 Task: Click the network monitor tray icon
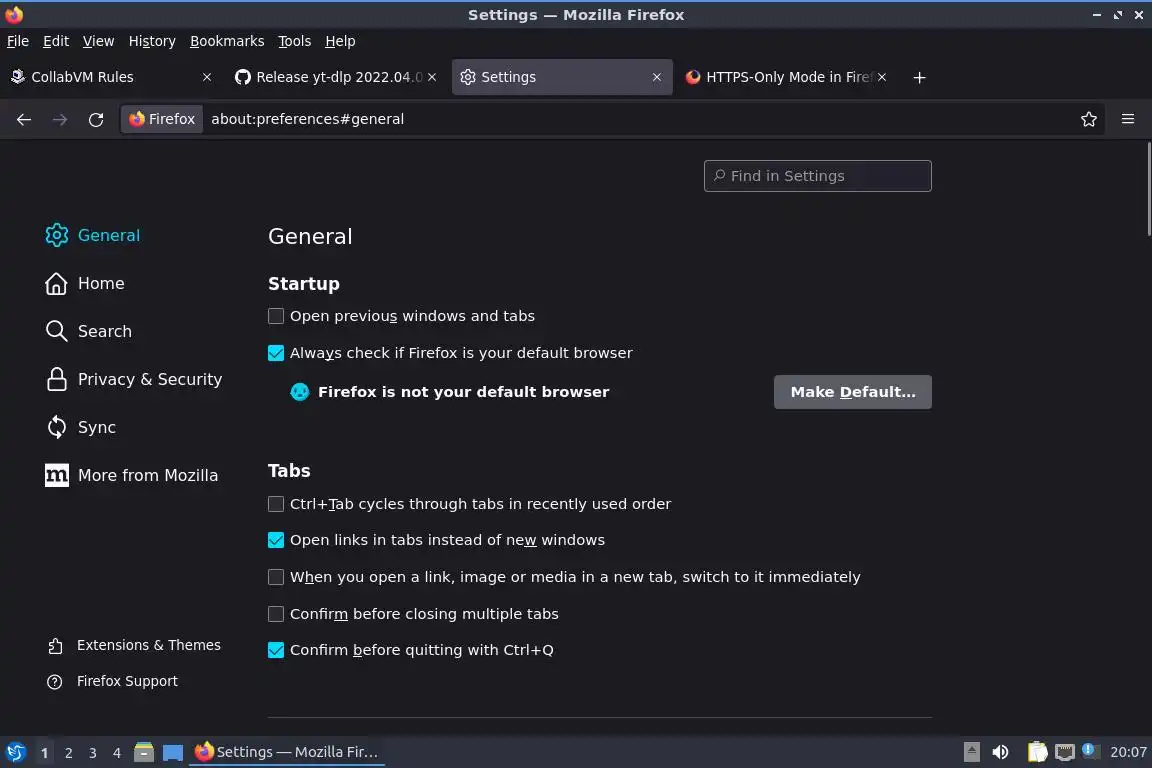[x=1064, y=752]
